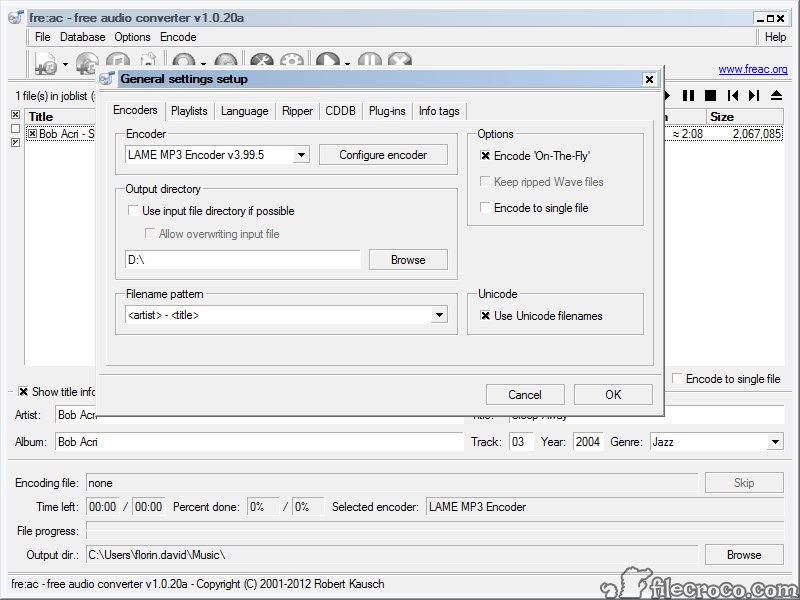
Task: Open the arrow beside Add audio files icon
Action: click(65, 64)
